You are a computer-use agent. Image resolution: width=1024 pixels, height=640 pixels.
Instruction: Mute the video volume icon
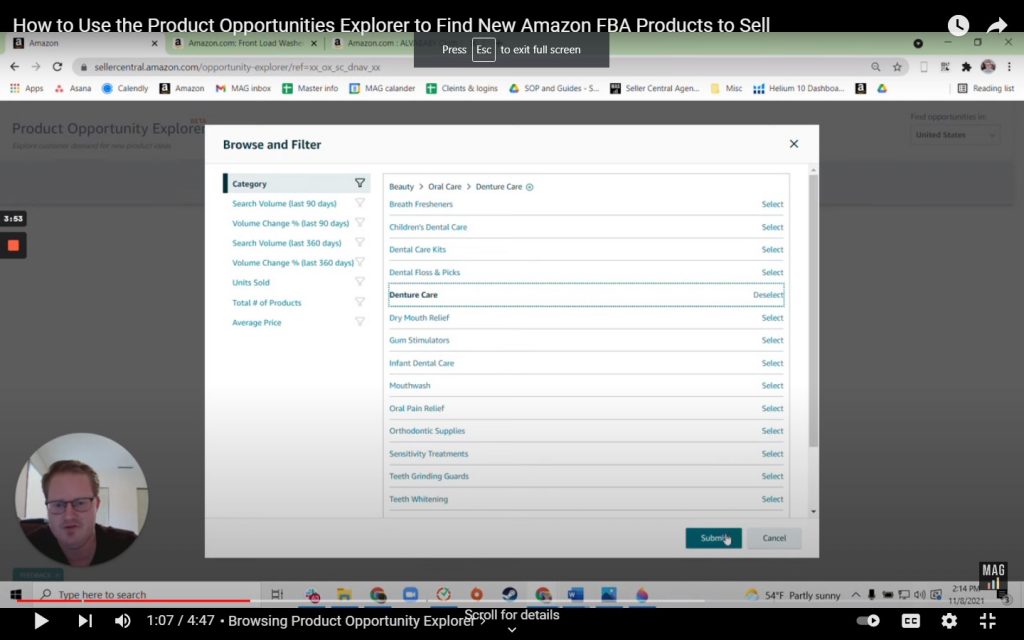tap(122, 620)
